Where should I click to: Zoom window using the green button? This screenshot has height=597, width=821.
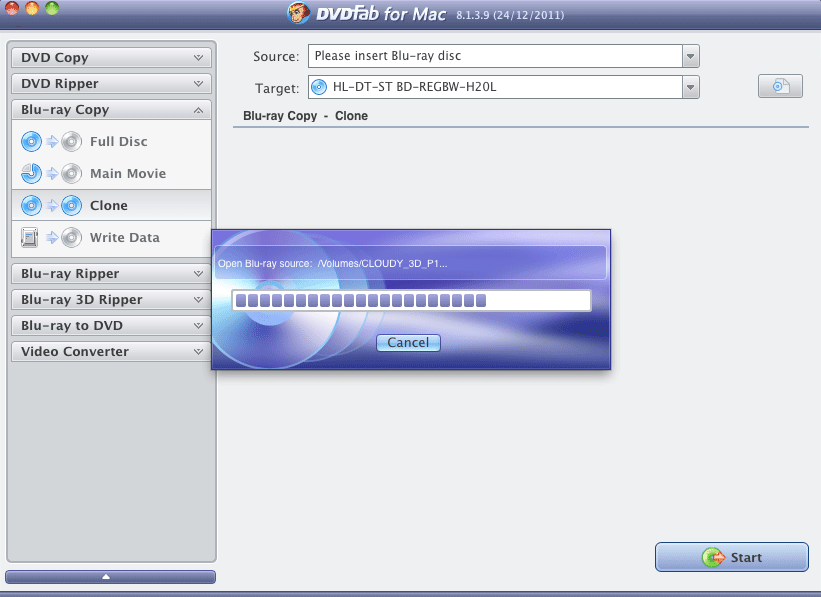click(52, 8)
